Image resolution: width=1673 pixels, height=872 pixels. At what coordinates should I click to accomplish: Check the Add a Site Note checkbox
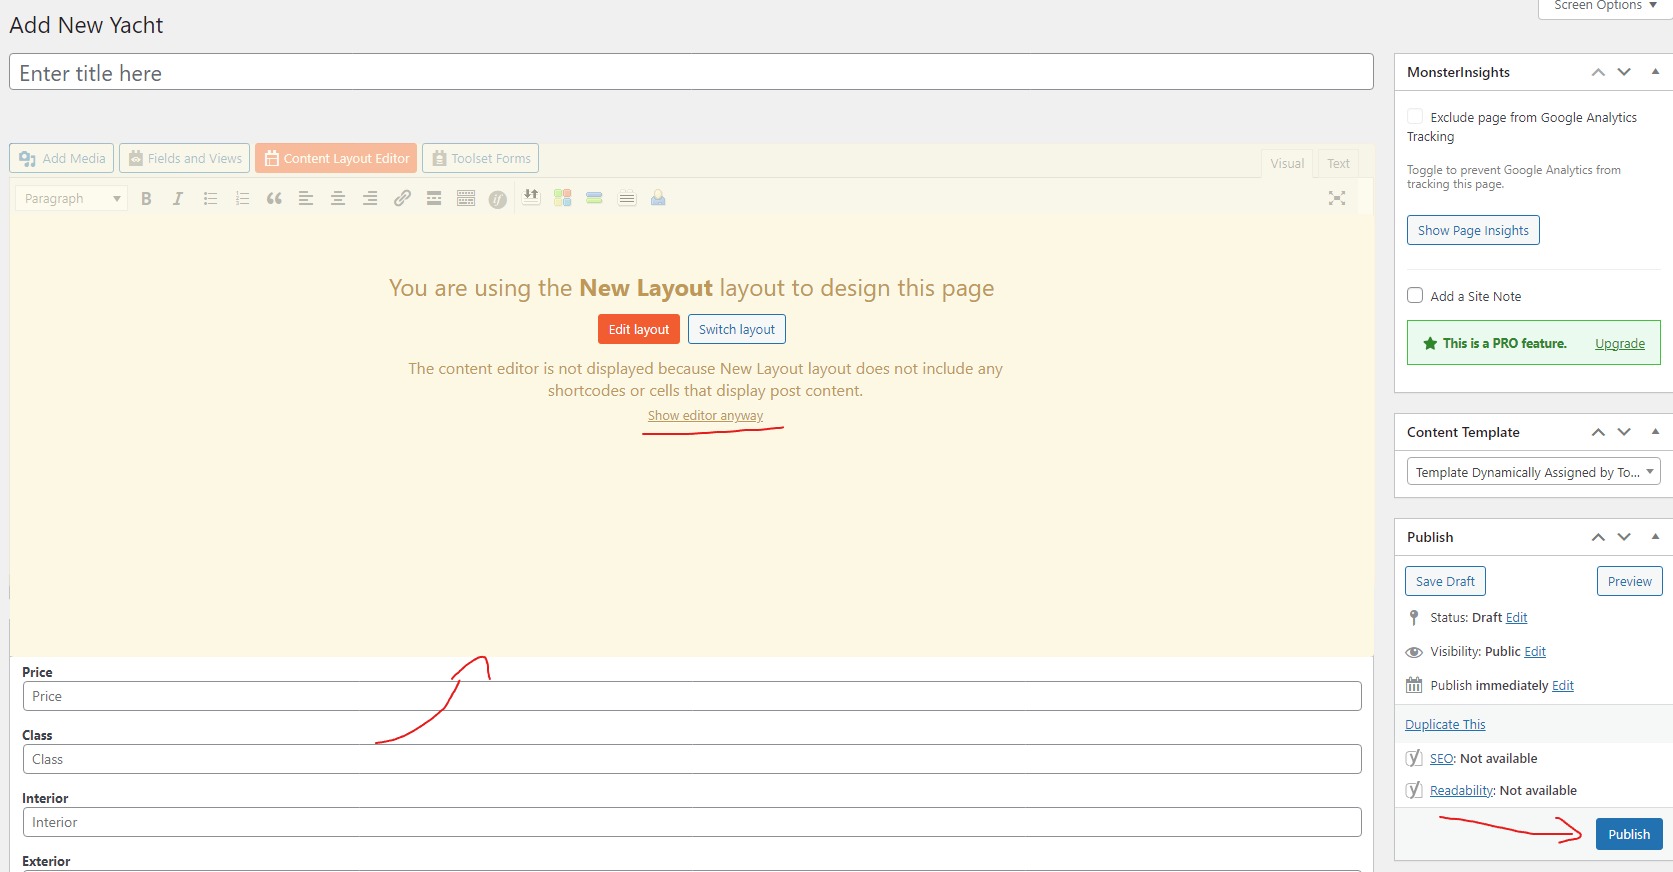[1415, 295]
